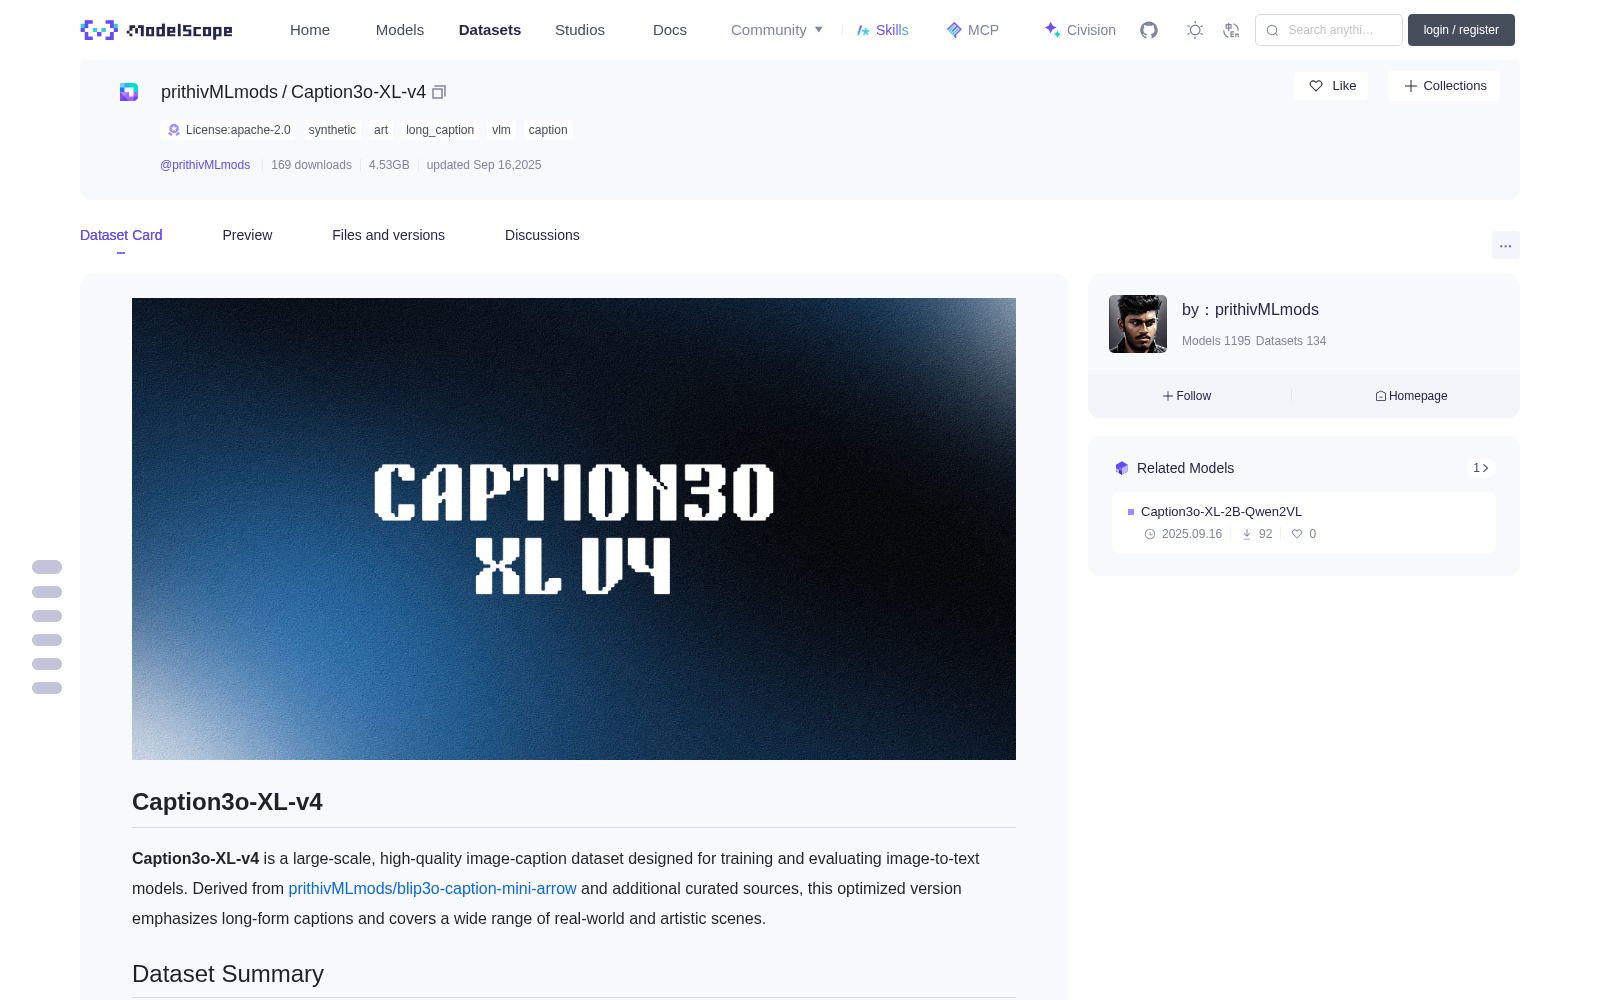Switch to the Files and versions tab
The image size is (1600, 1000).
point(388,235)
